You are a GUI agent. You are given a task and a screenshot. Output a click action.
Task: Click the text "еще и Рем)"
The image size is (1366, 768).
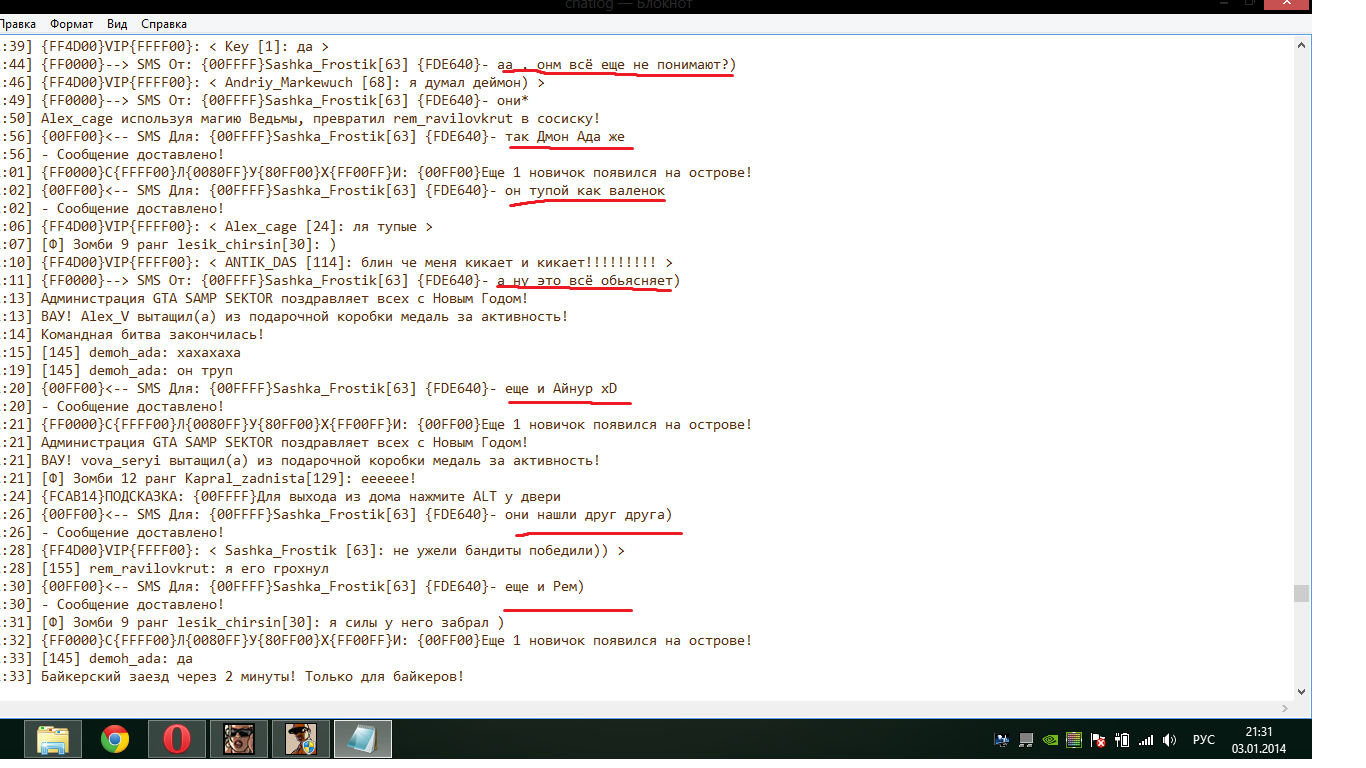click(544, 586)
